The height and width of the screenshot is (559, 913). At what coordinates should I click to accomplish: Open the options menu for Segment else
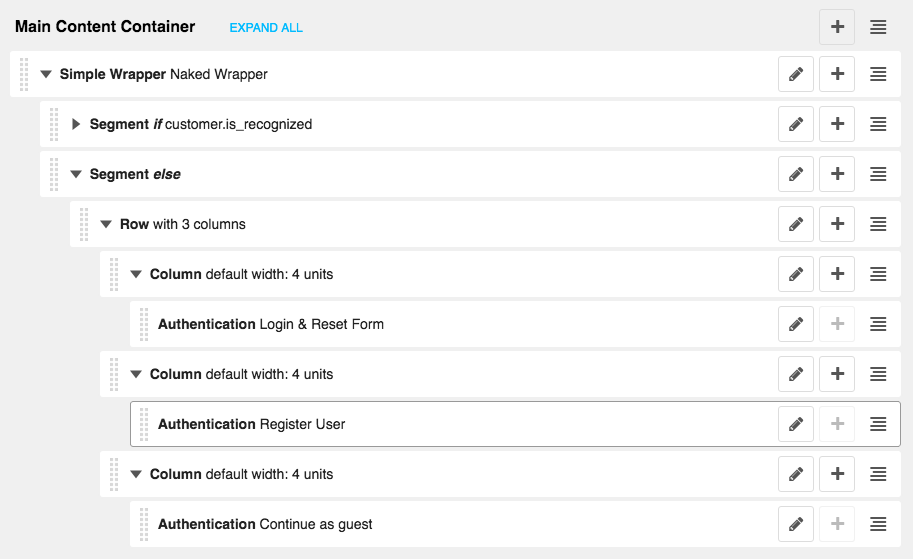878,174
